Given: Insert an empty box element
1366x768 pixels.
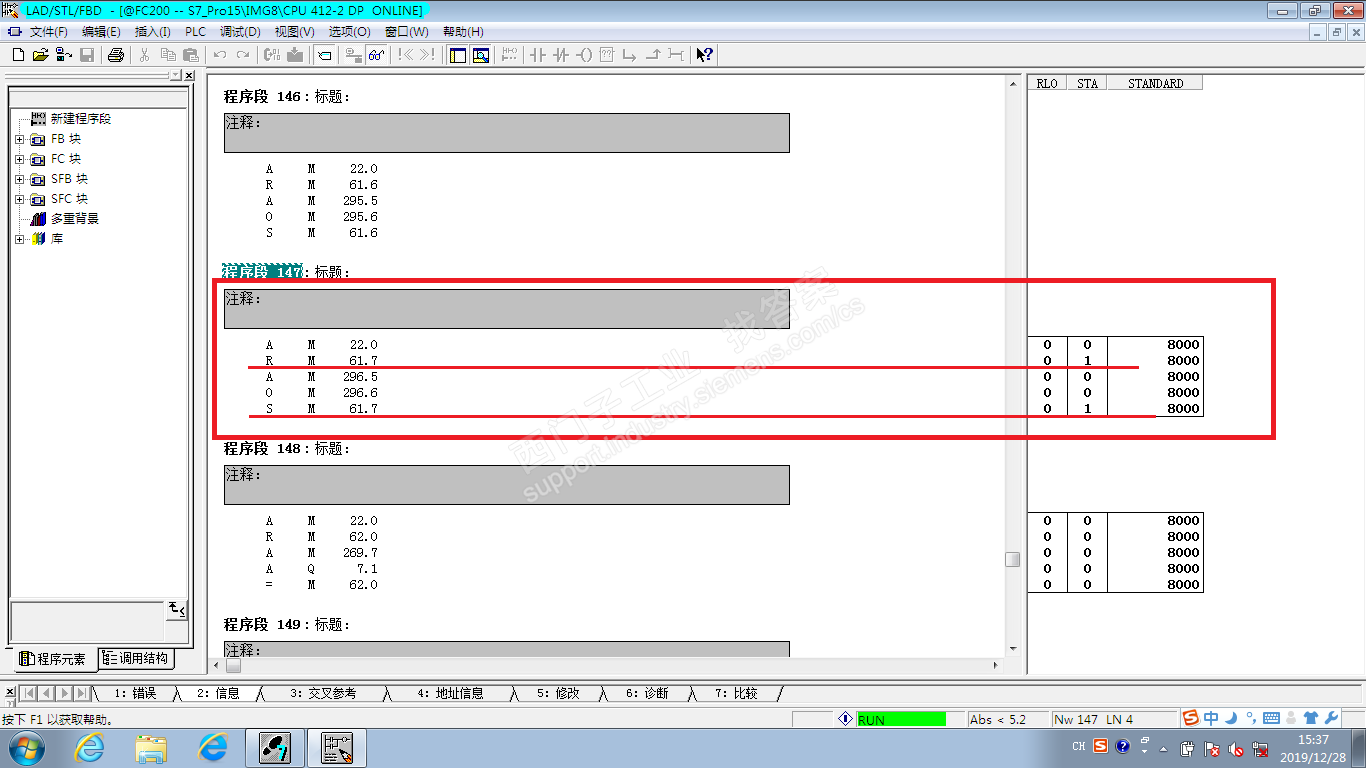Looking at the screenshot, I should [x=607, y=55].
